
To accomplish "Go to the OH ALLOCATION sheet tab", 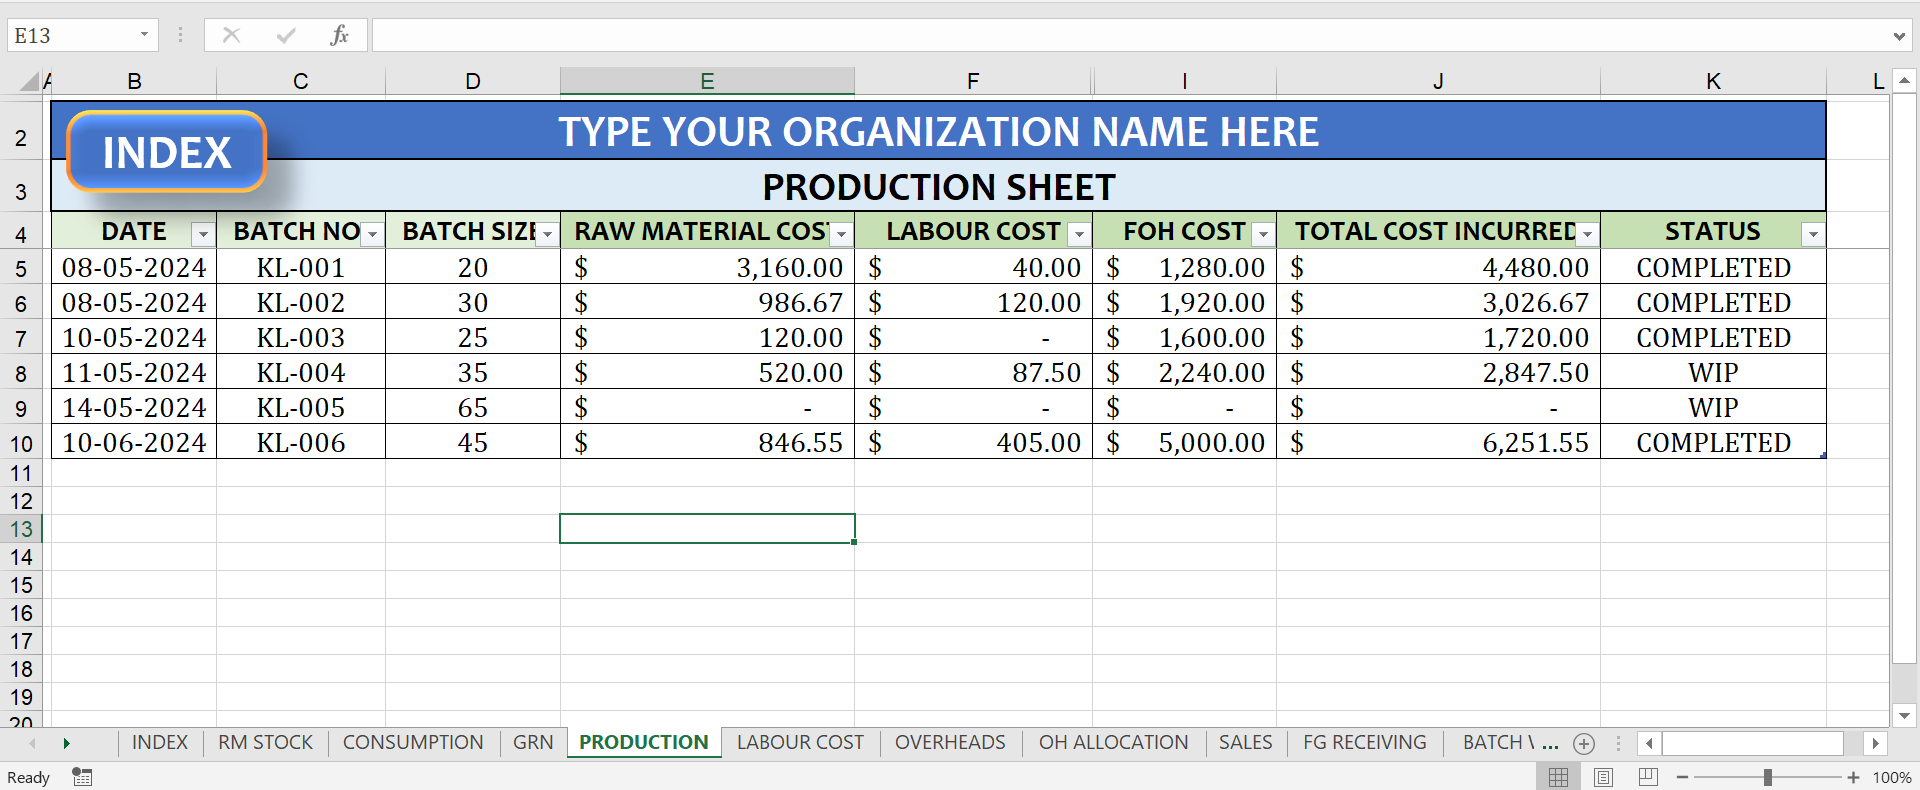I will [1113, 743].
